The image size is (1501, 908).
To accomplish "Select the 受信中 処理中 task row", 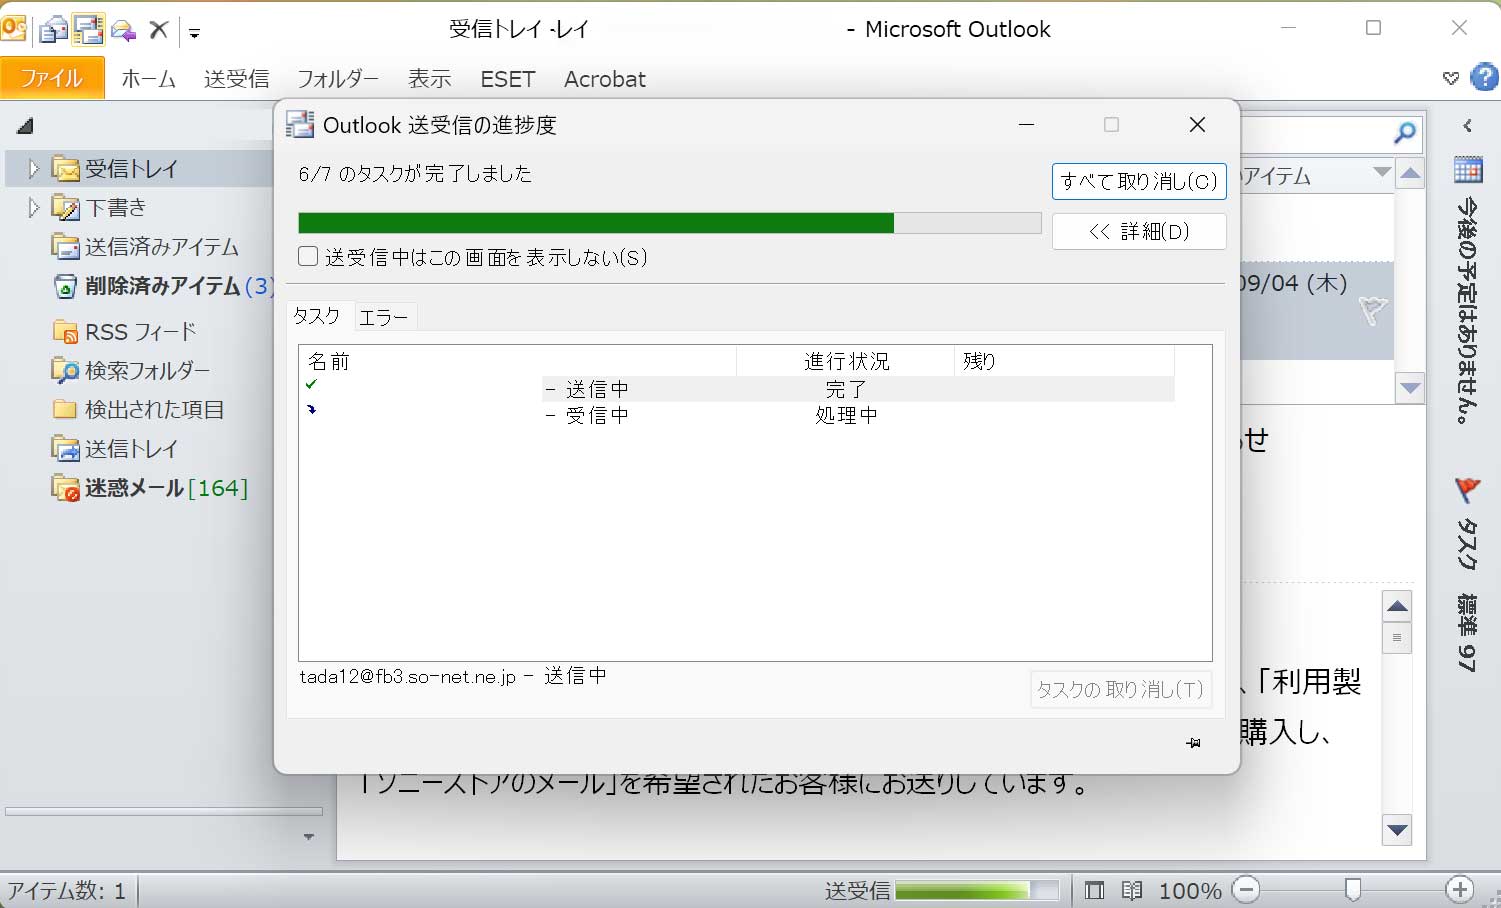I will (736, 415).
